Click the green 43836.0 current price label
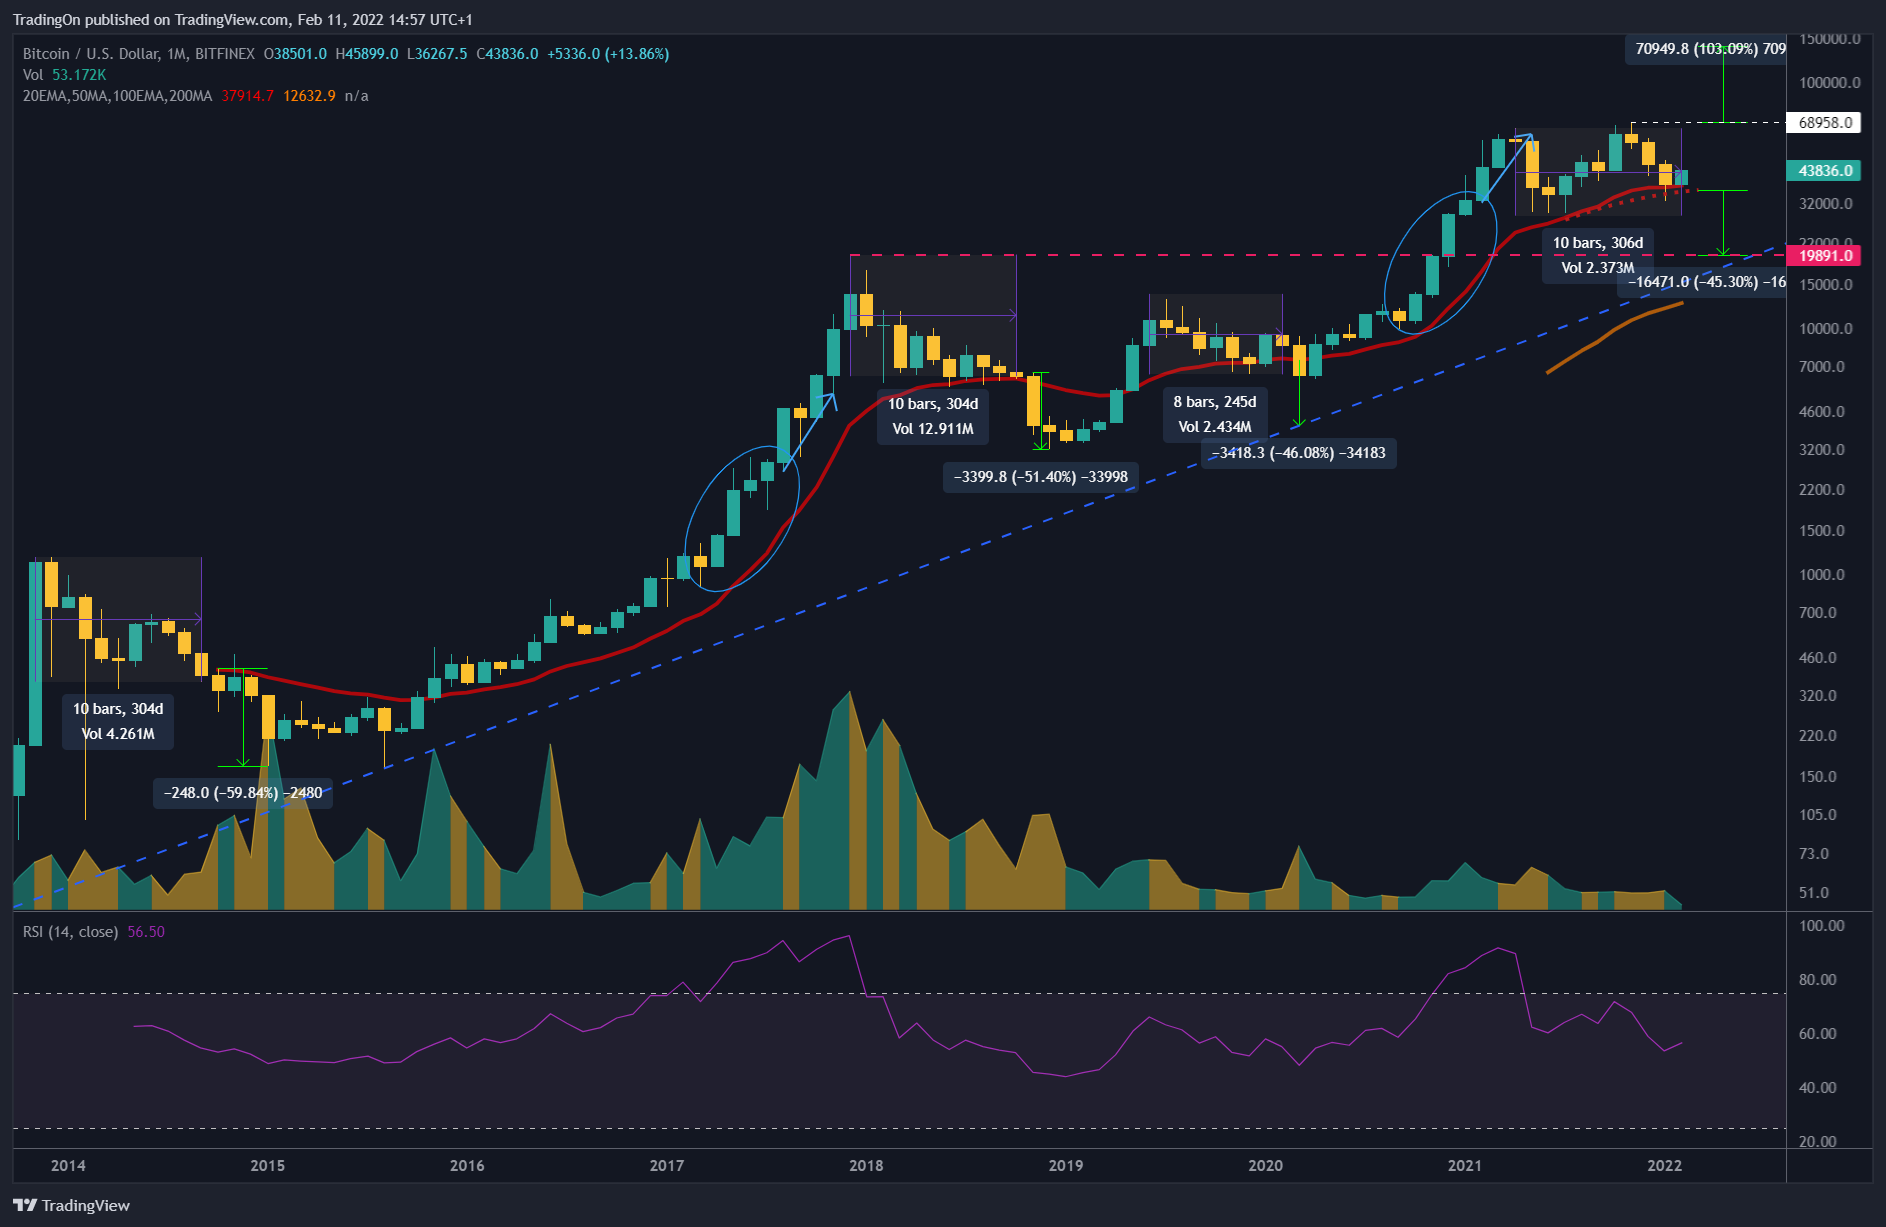1886x1227 pixels. [1825, 171]
